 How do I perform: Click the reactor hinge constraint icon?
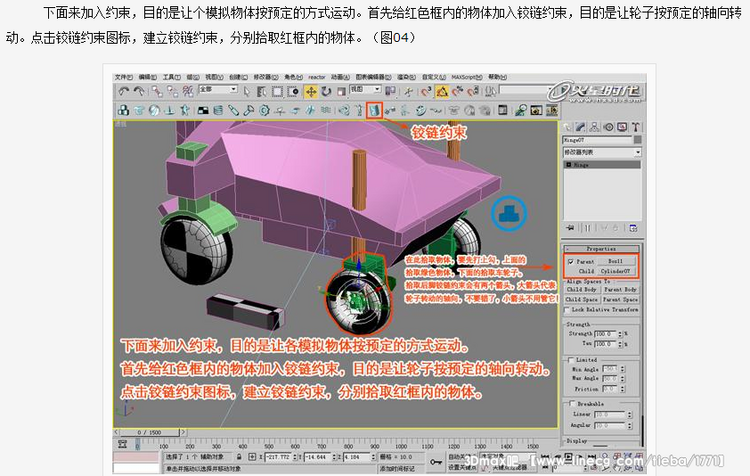pyautogui.click(x=374, y=111)
